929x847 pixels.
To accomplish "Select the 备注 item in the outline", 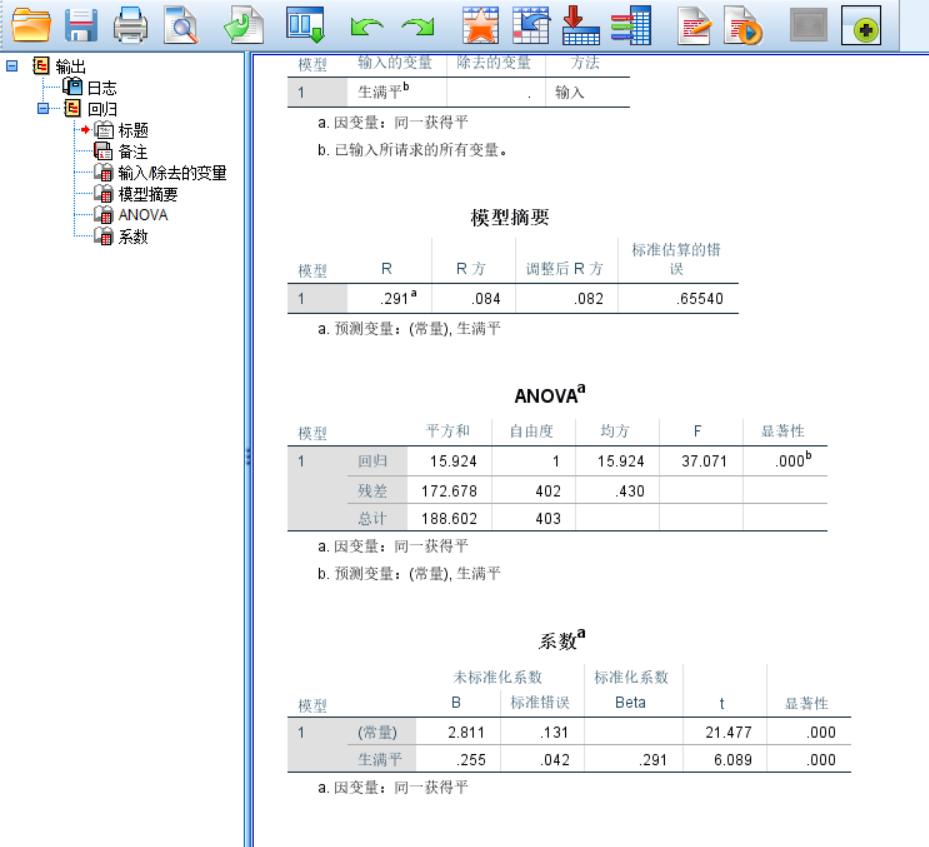I will 133,152.
